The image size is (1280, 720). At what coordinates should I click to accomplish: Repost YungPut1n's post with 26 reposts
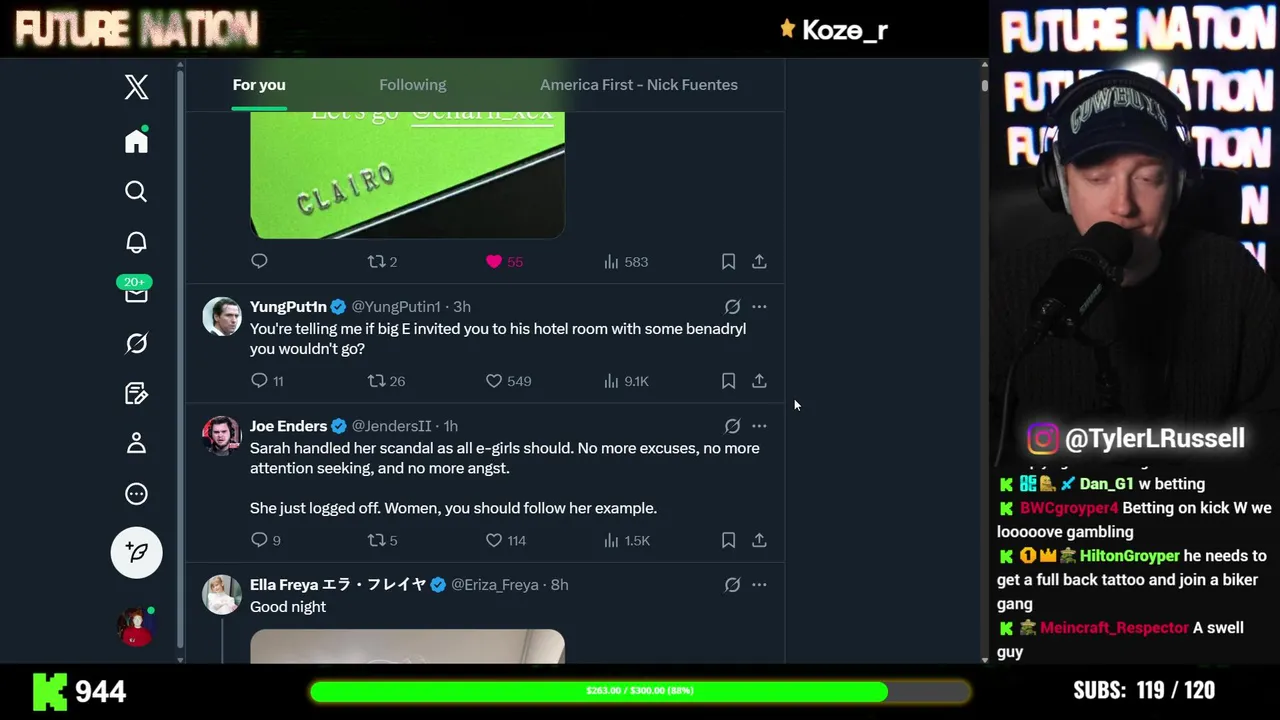tap(377, 381)
